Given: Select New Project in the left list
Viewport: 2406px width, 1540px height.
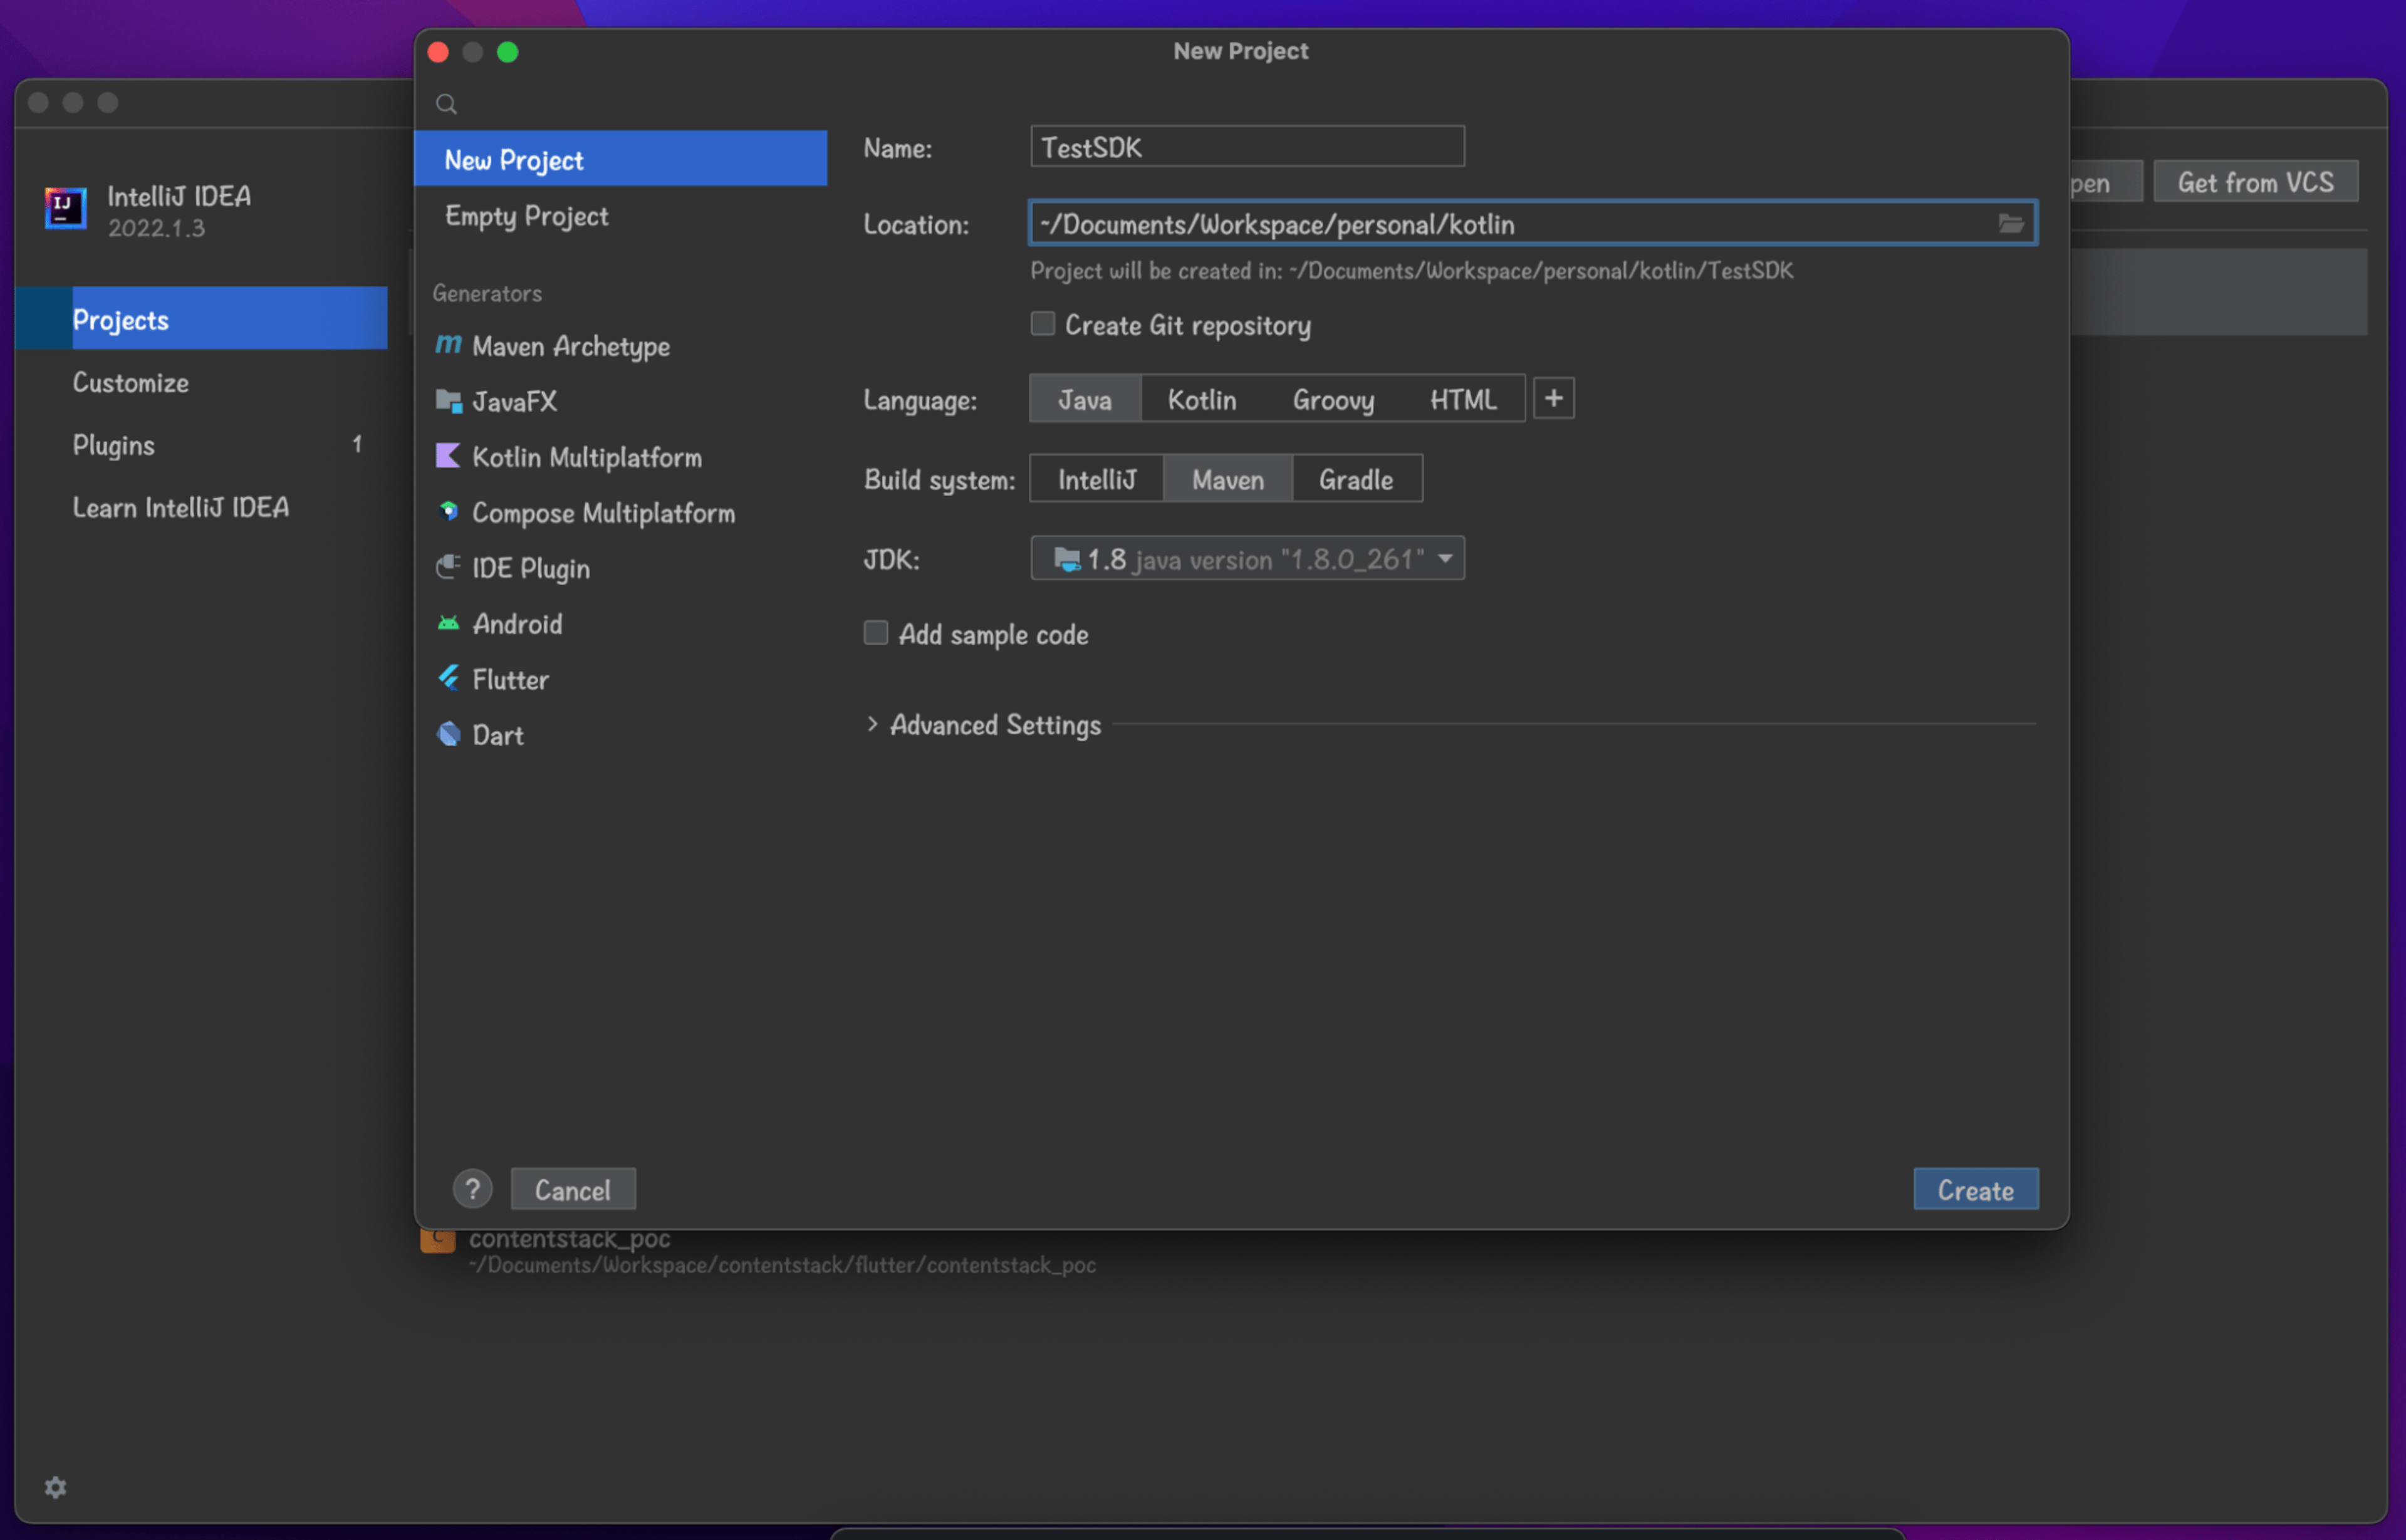Looking at the screenshot, I should 620,158.
